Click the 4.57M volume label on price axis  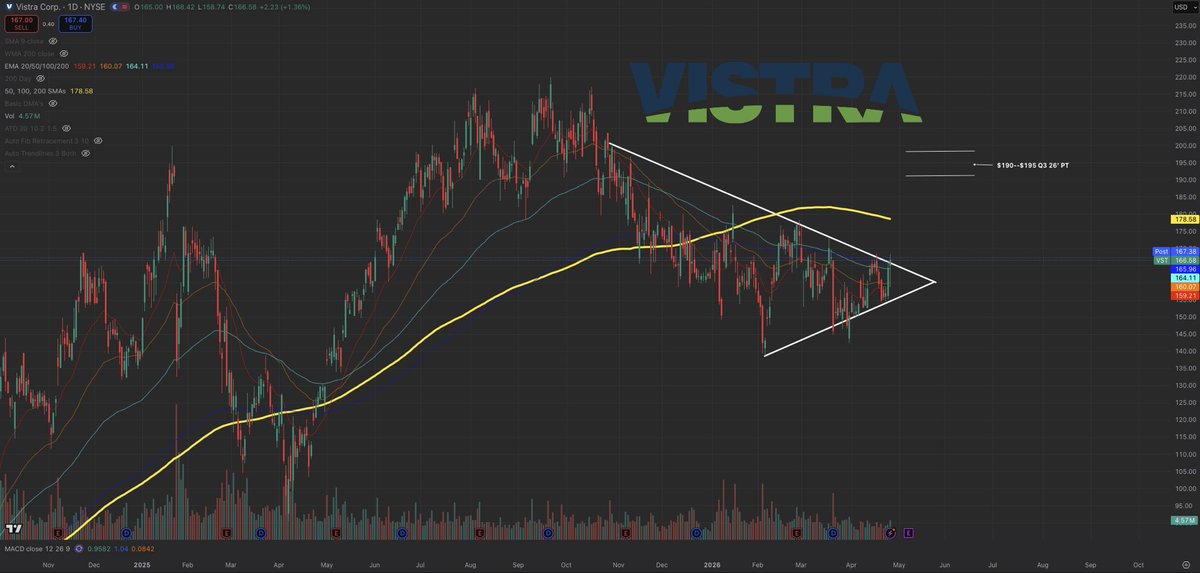[1183, 520]
